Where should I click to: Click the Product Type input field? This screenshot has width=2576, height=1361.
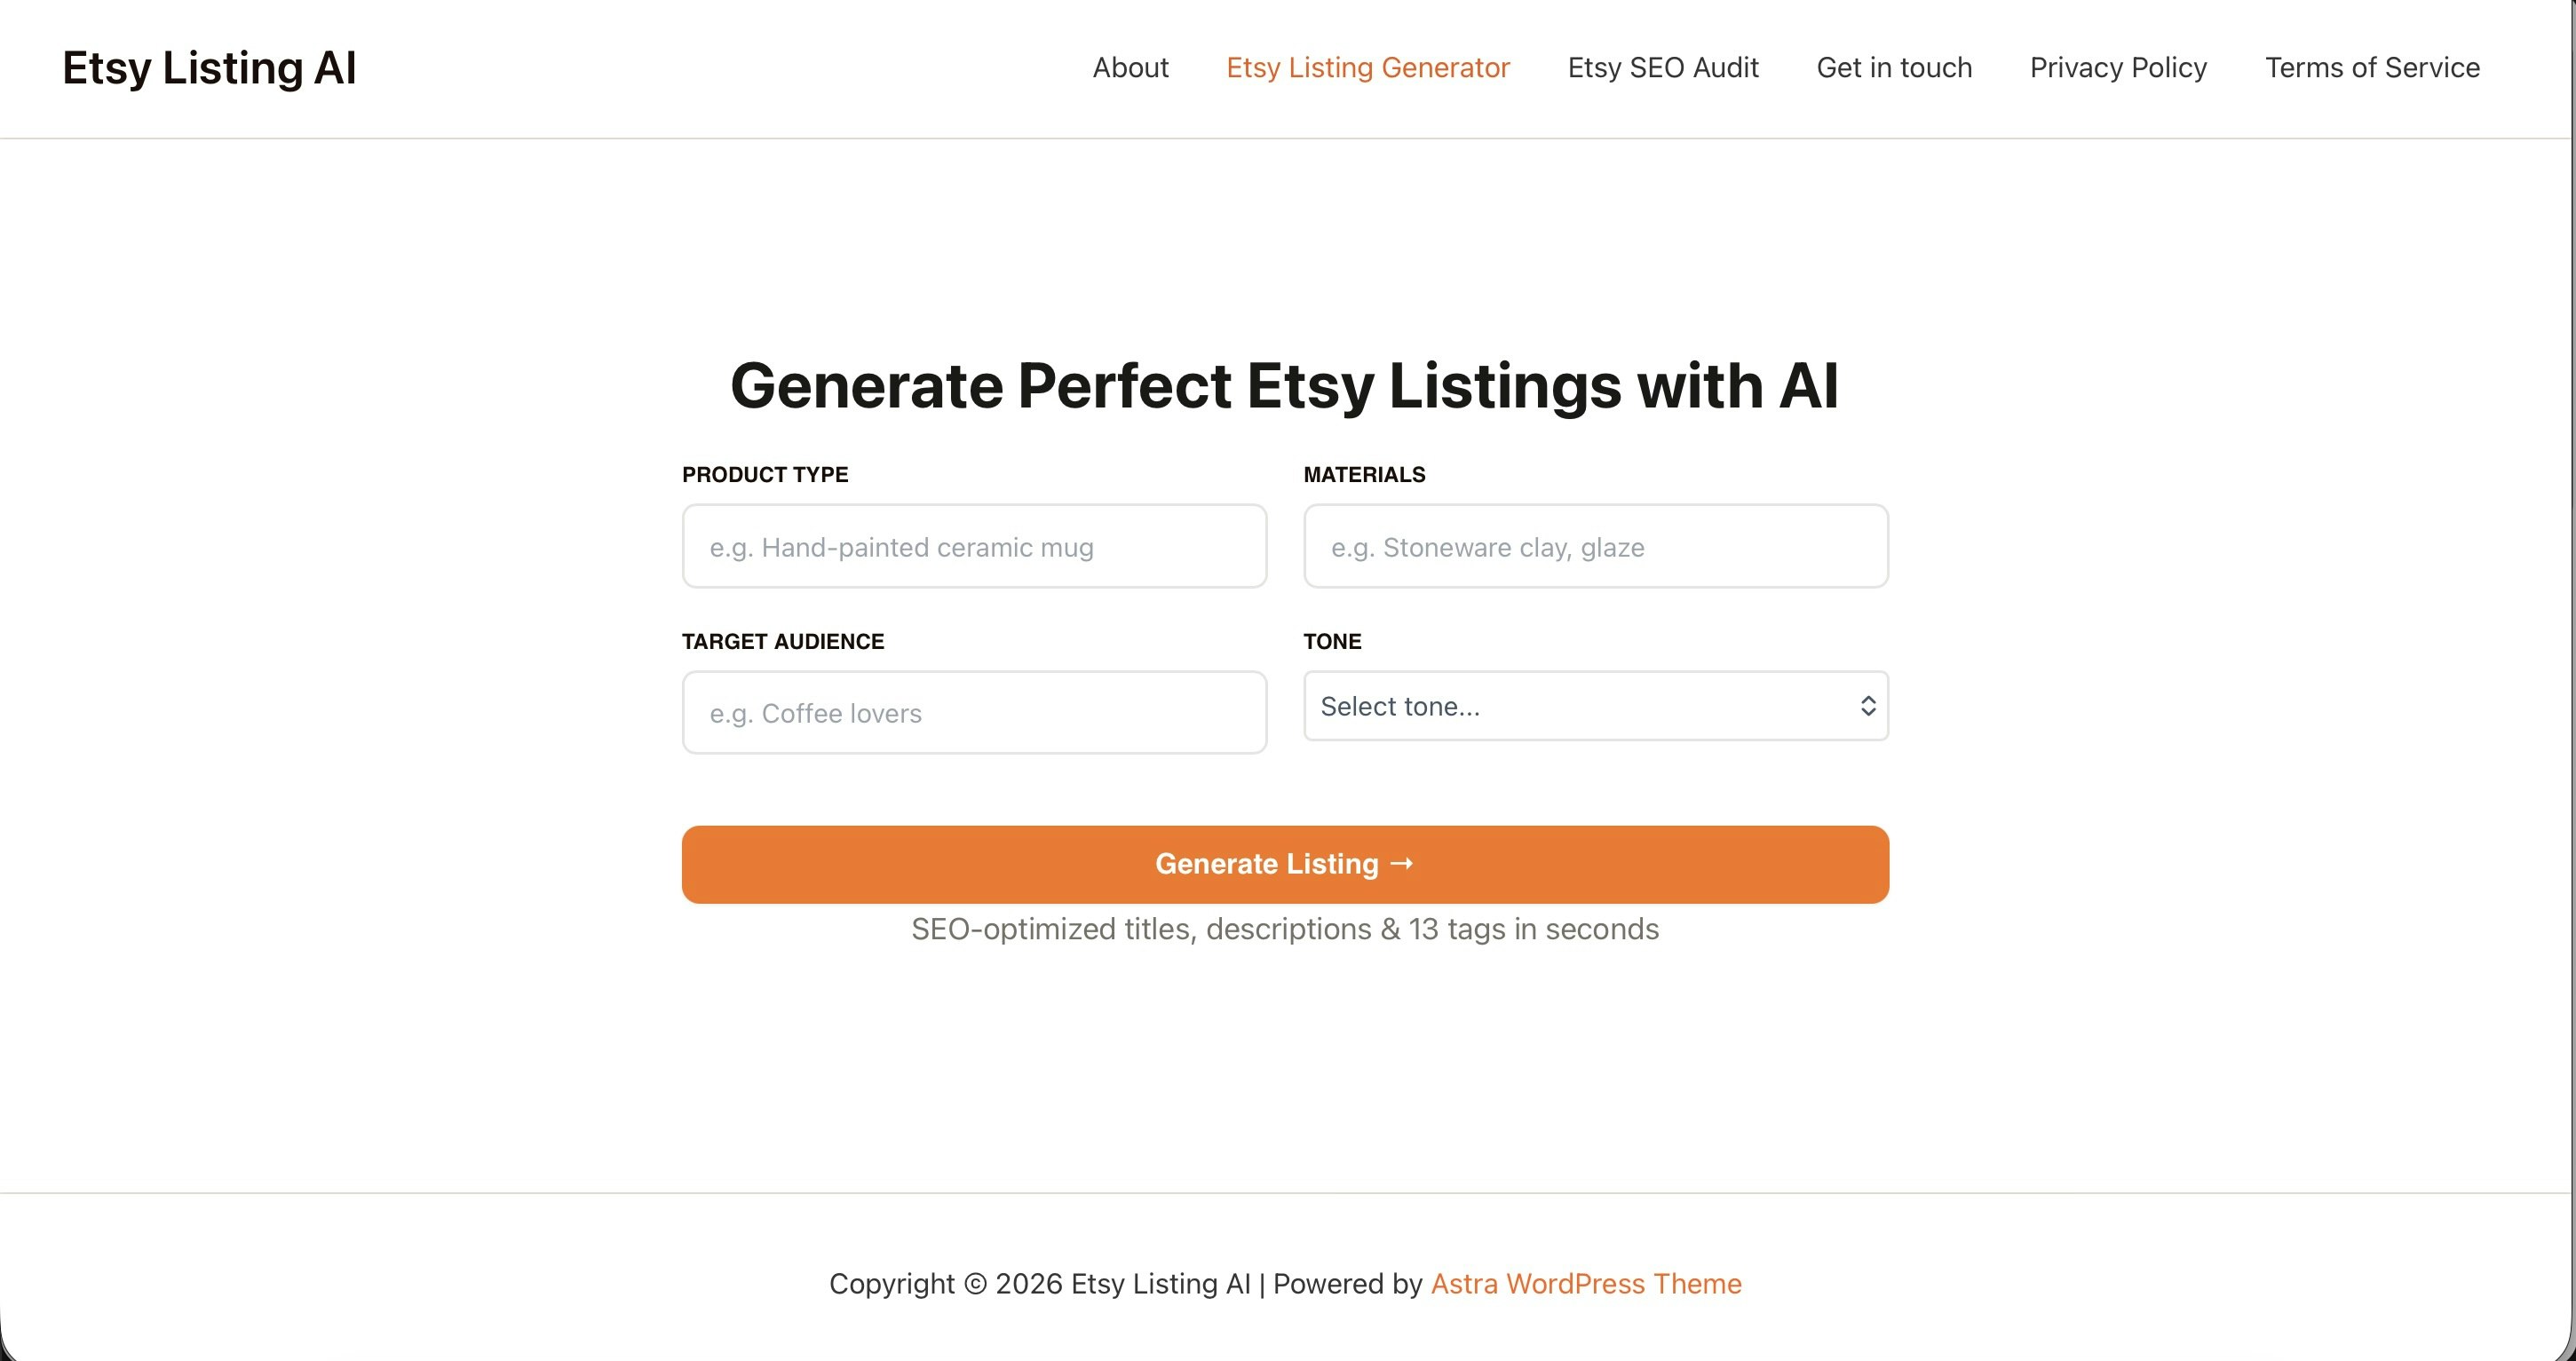(973, 546)
